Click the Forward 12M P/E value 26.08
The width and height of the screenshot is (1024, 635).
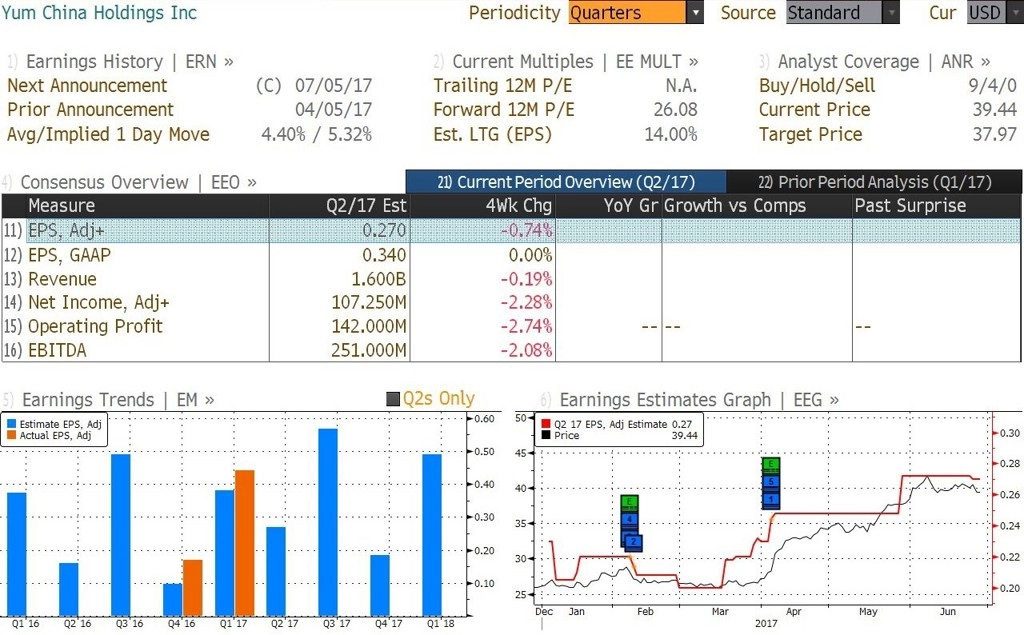[x=675, y=110]
